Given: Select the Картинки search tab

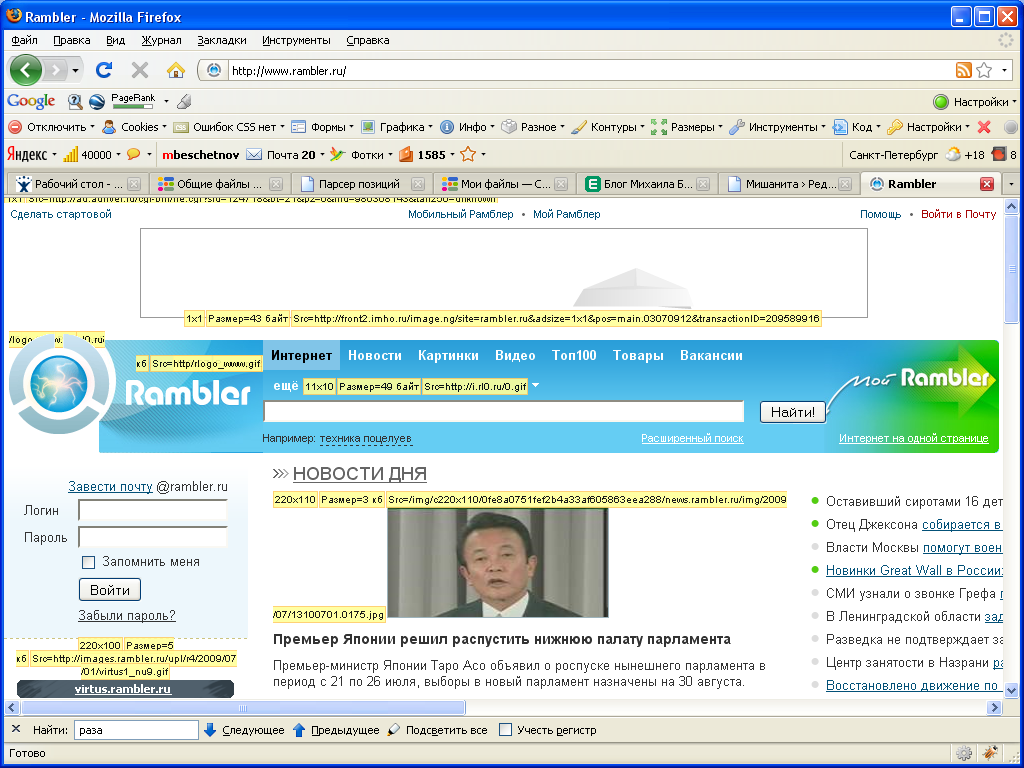Looking at the screenshot, I should pos(448,355).
